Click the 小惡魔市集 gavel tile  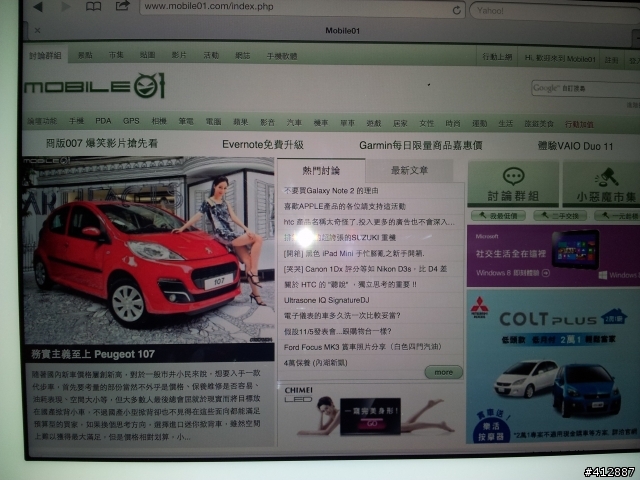point(602,184)
